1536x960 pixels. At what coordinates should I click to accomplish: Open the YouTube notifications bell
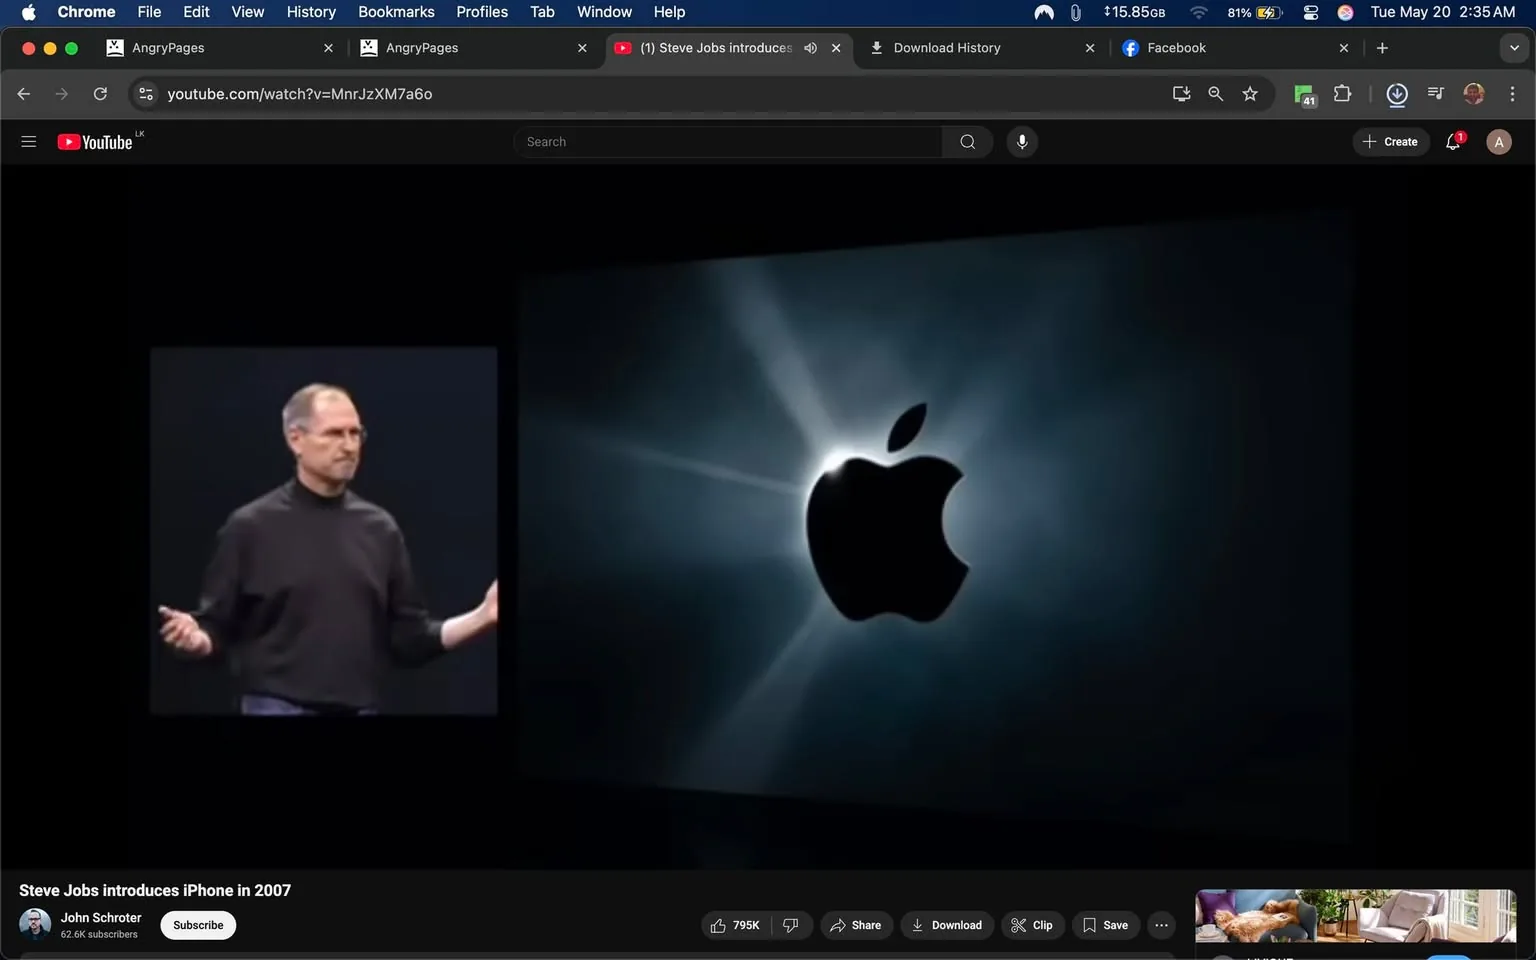pyautogui.click(x=1453, y=142)
